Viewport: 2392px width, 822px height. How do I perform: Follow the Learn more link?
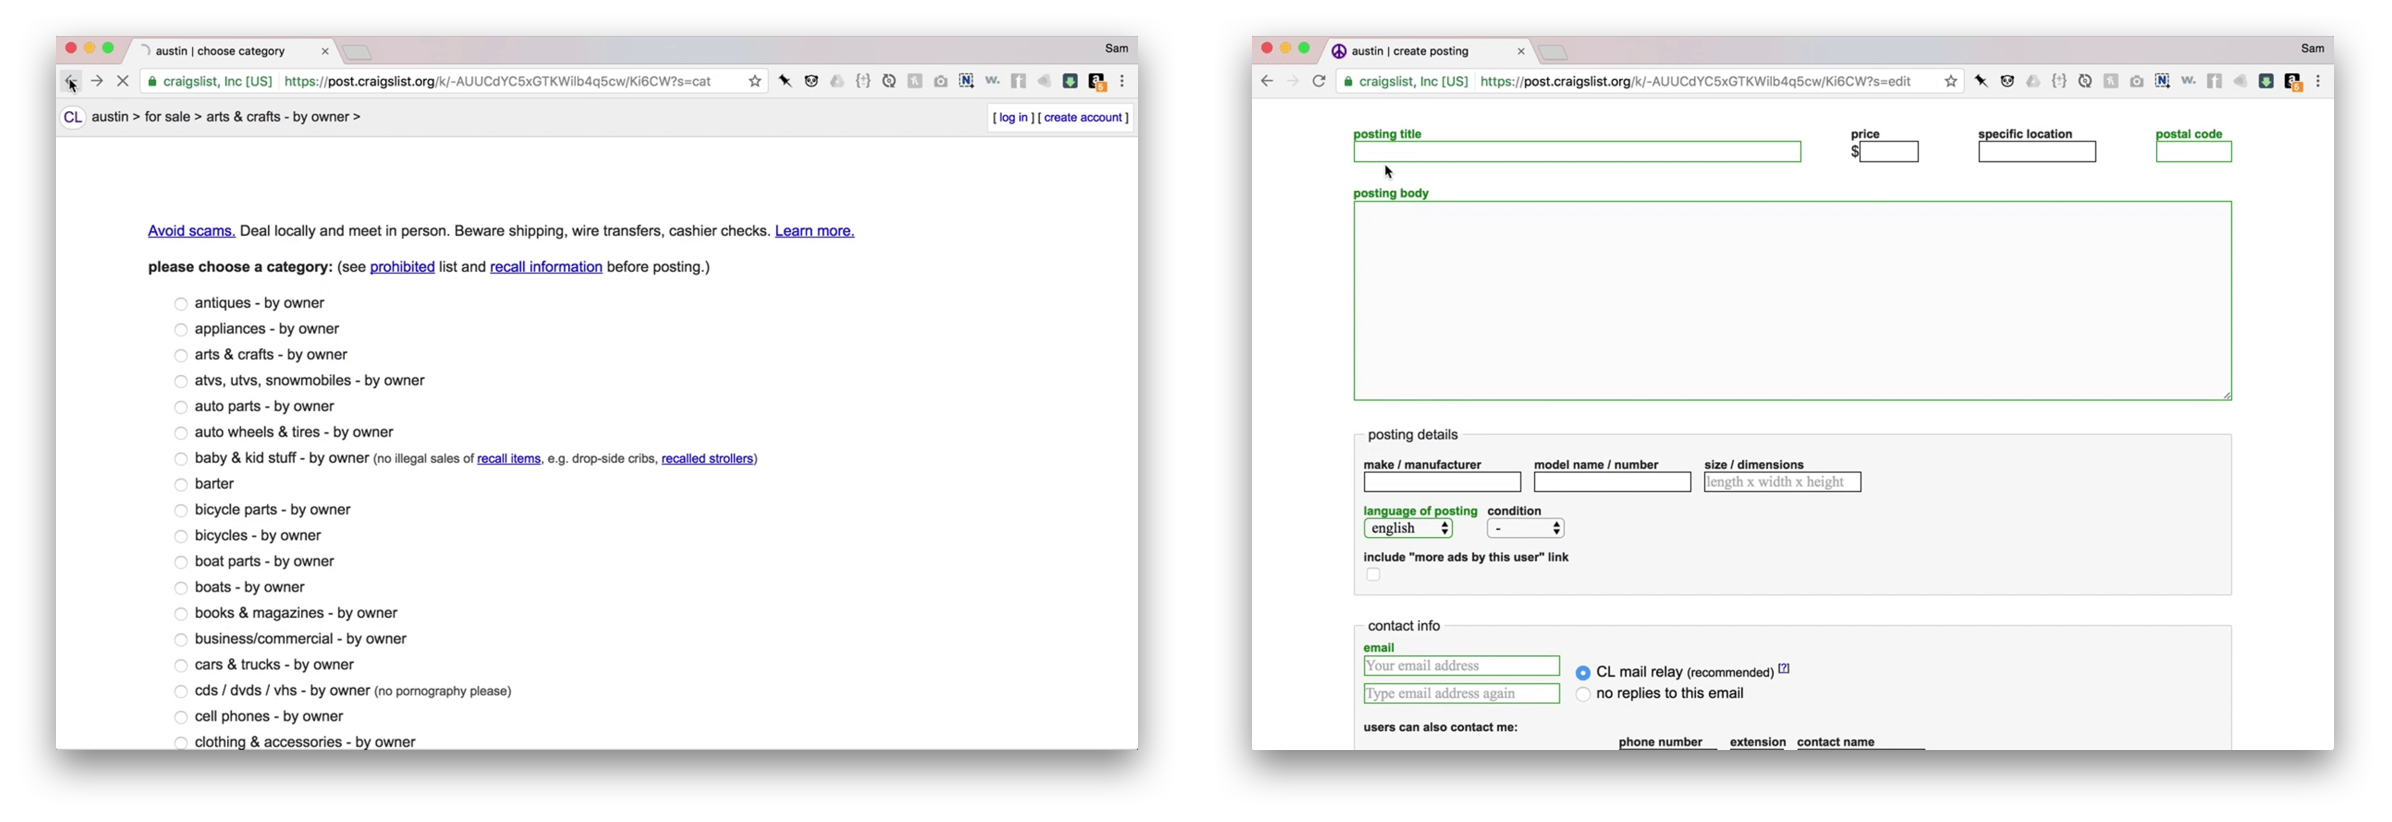point(814,231)
